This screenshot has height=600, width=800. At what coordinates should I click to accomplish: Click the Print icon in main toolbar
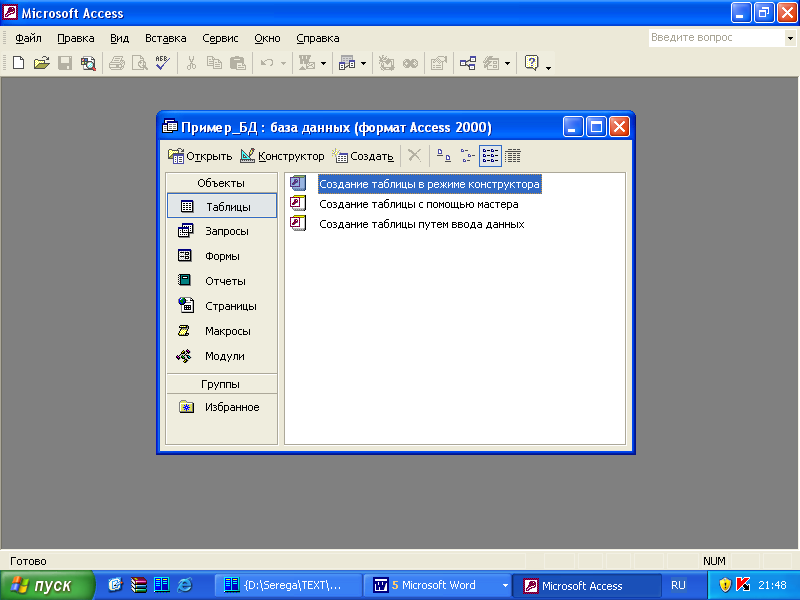(x=117, y=63)
